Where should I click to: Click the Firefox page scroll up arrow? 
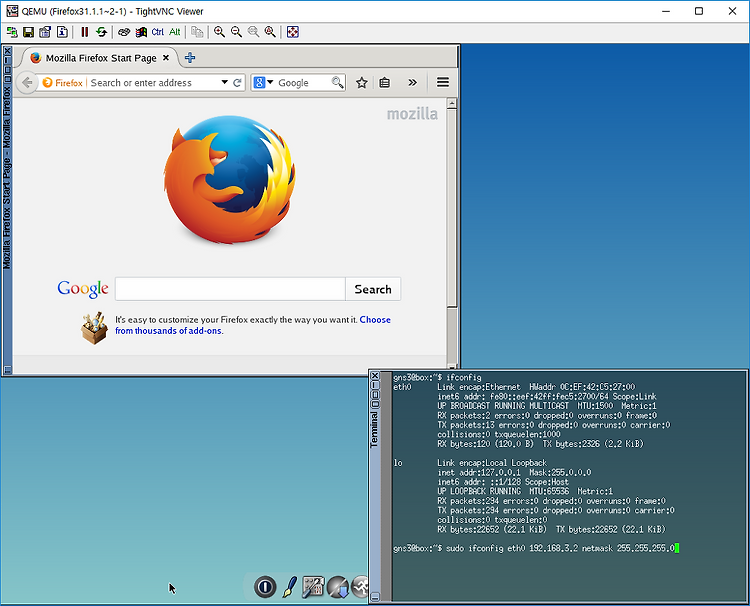(x=451, y=103)
